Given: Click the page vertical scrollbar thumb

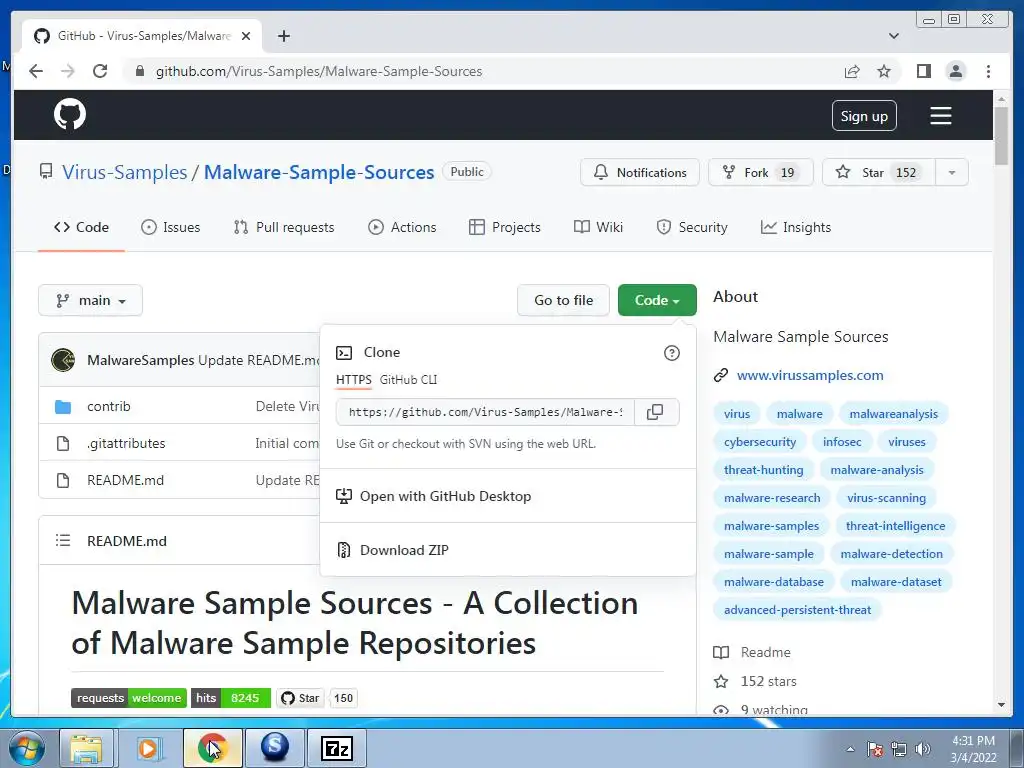Looking at the screenshot, I should (1001, 135).
